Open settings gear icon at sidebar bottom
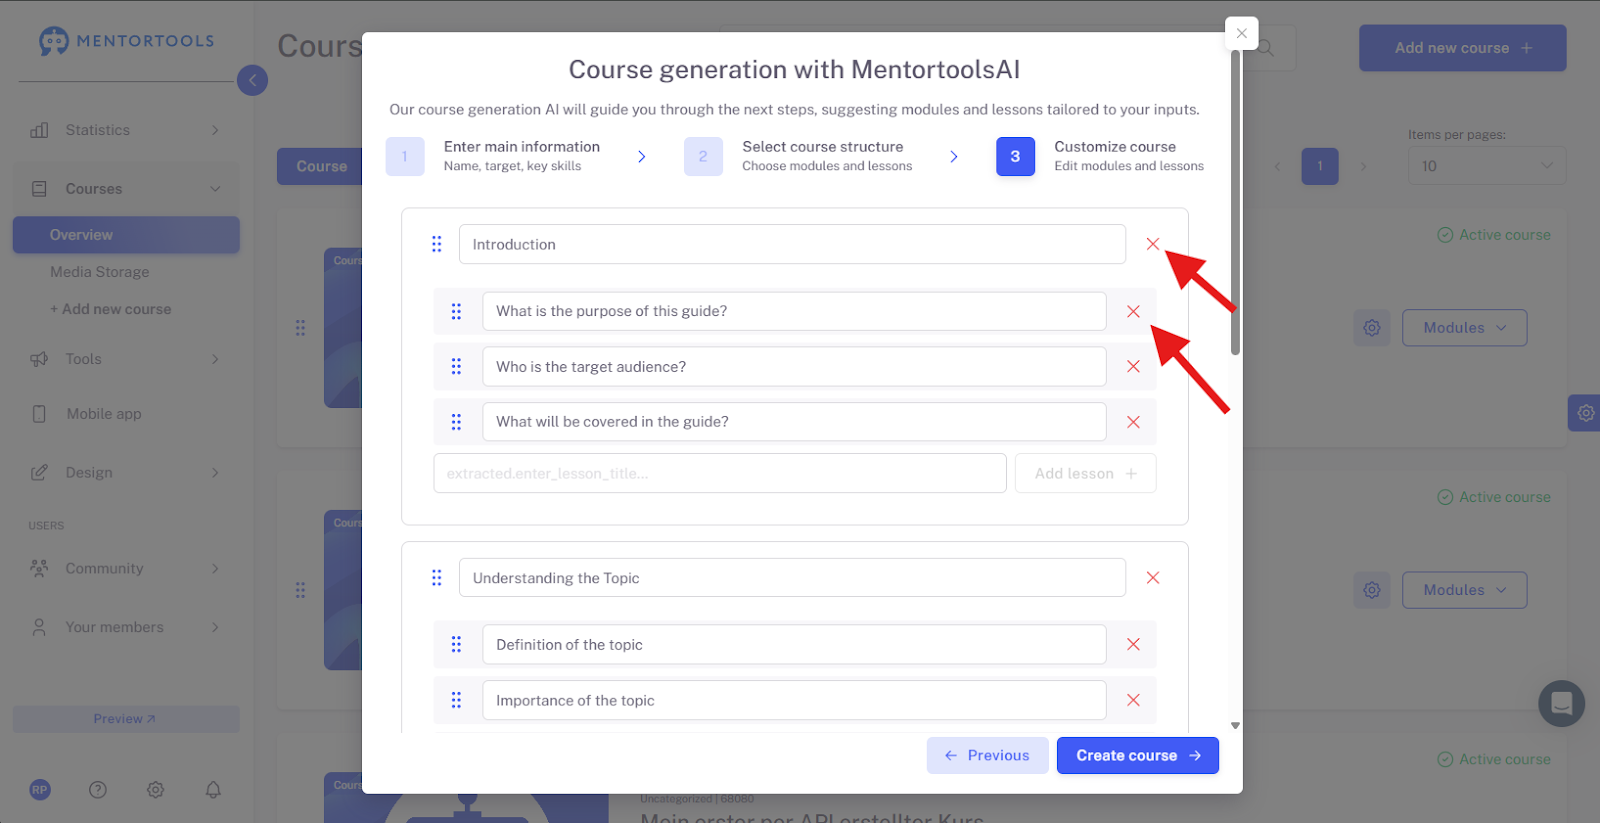 156,790
